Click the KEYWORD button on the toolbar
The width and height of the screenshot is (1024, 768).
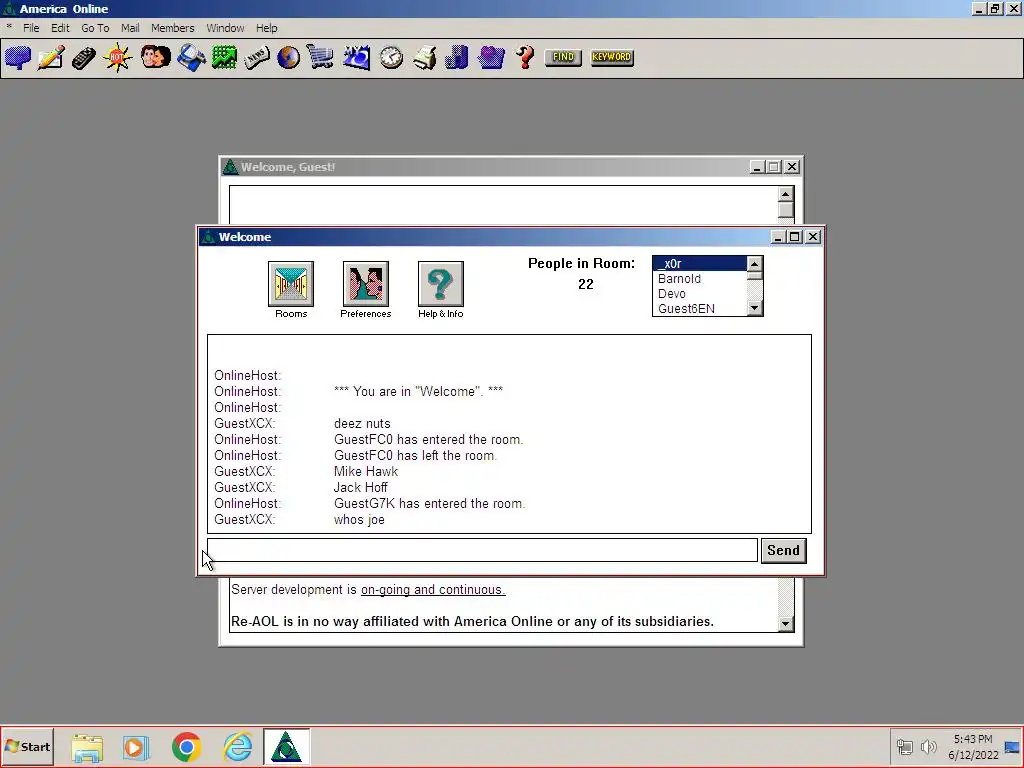(x=612, y=57)
